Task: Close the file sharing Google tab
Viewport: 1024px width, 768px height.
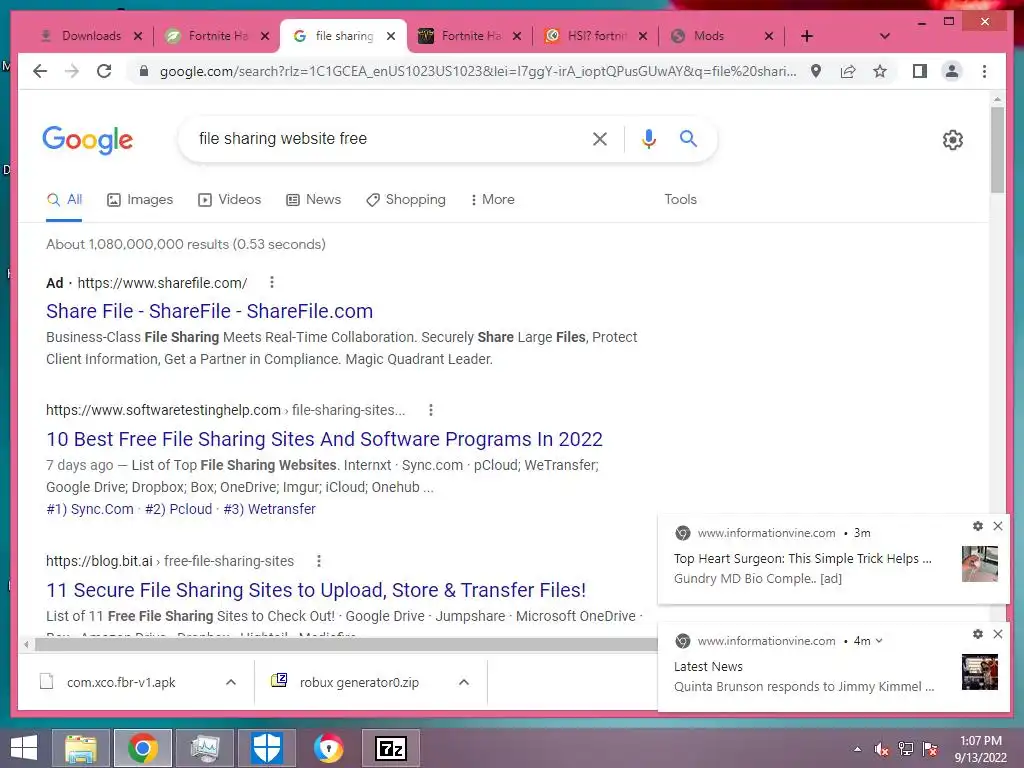Action: [391, 36]
